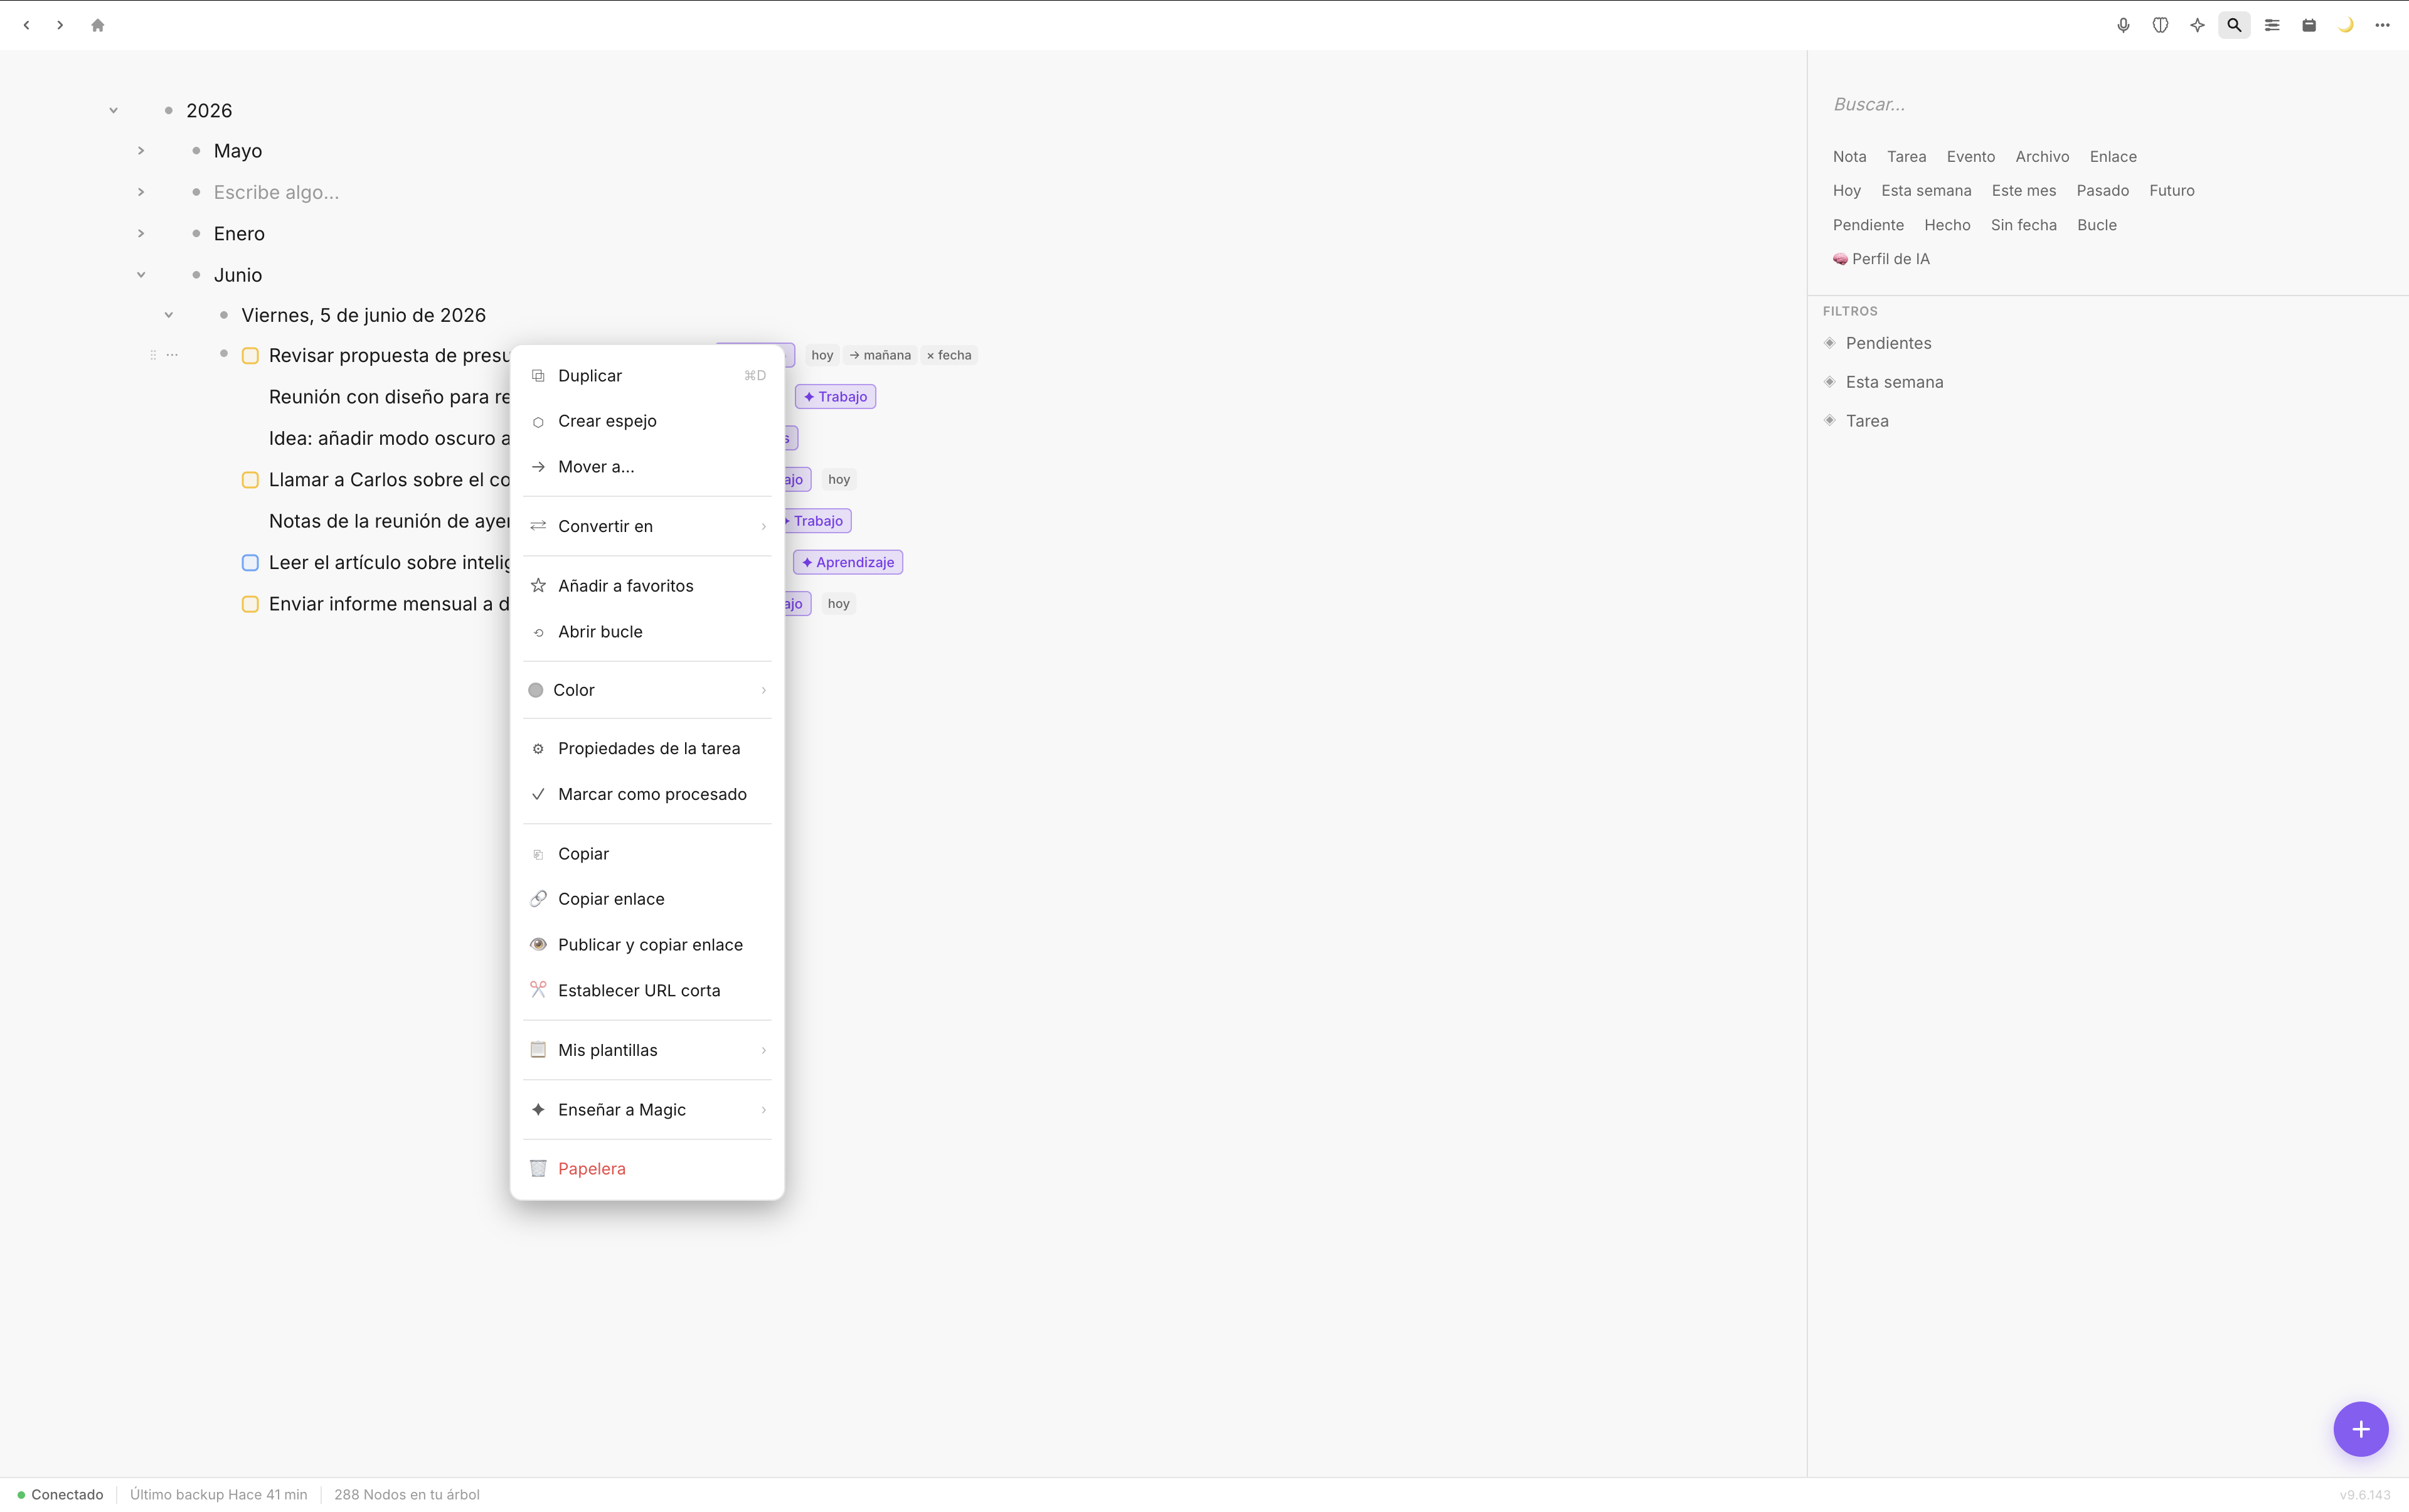Go forward with the right arrow
The width and height of the screenshot is (2409, 1512).
click(x=60, y=25)
